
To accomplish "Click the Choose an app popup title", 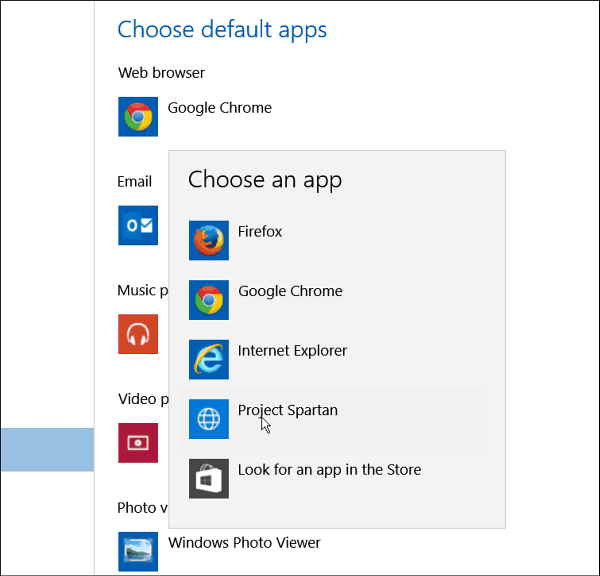I will pos(265,180).
